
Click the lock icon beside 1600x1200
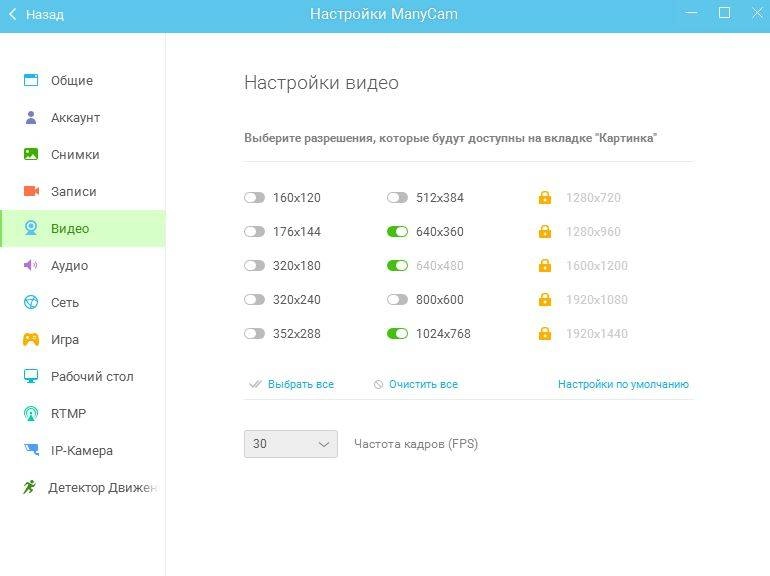(545, 265)
